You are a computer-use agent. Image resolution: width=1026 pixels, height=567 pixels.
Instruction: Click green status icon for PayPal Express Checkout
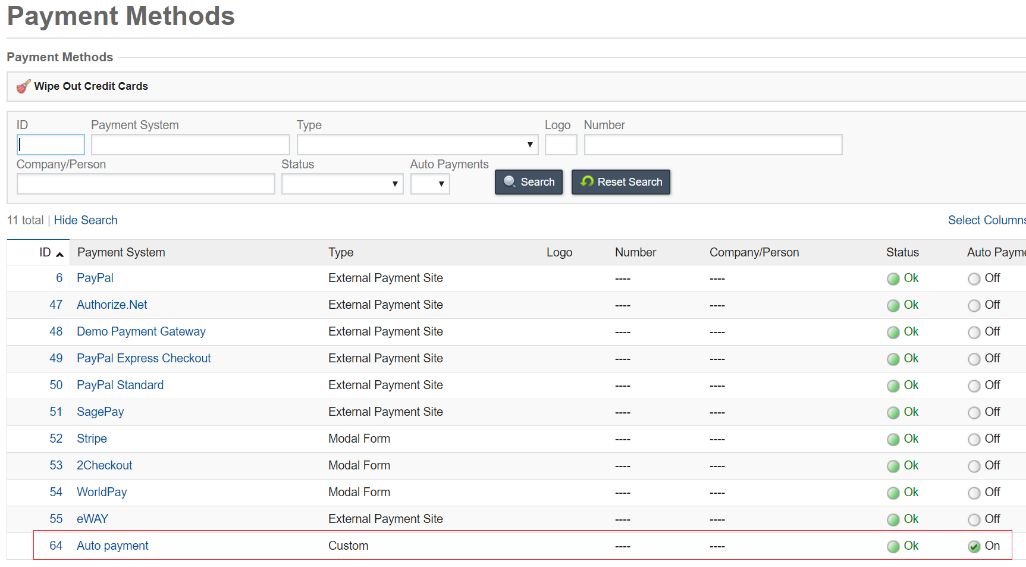(x=893, y=360)
